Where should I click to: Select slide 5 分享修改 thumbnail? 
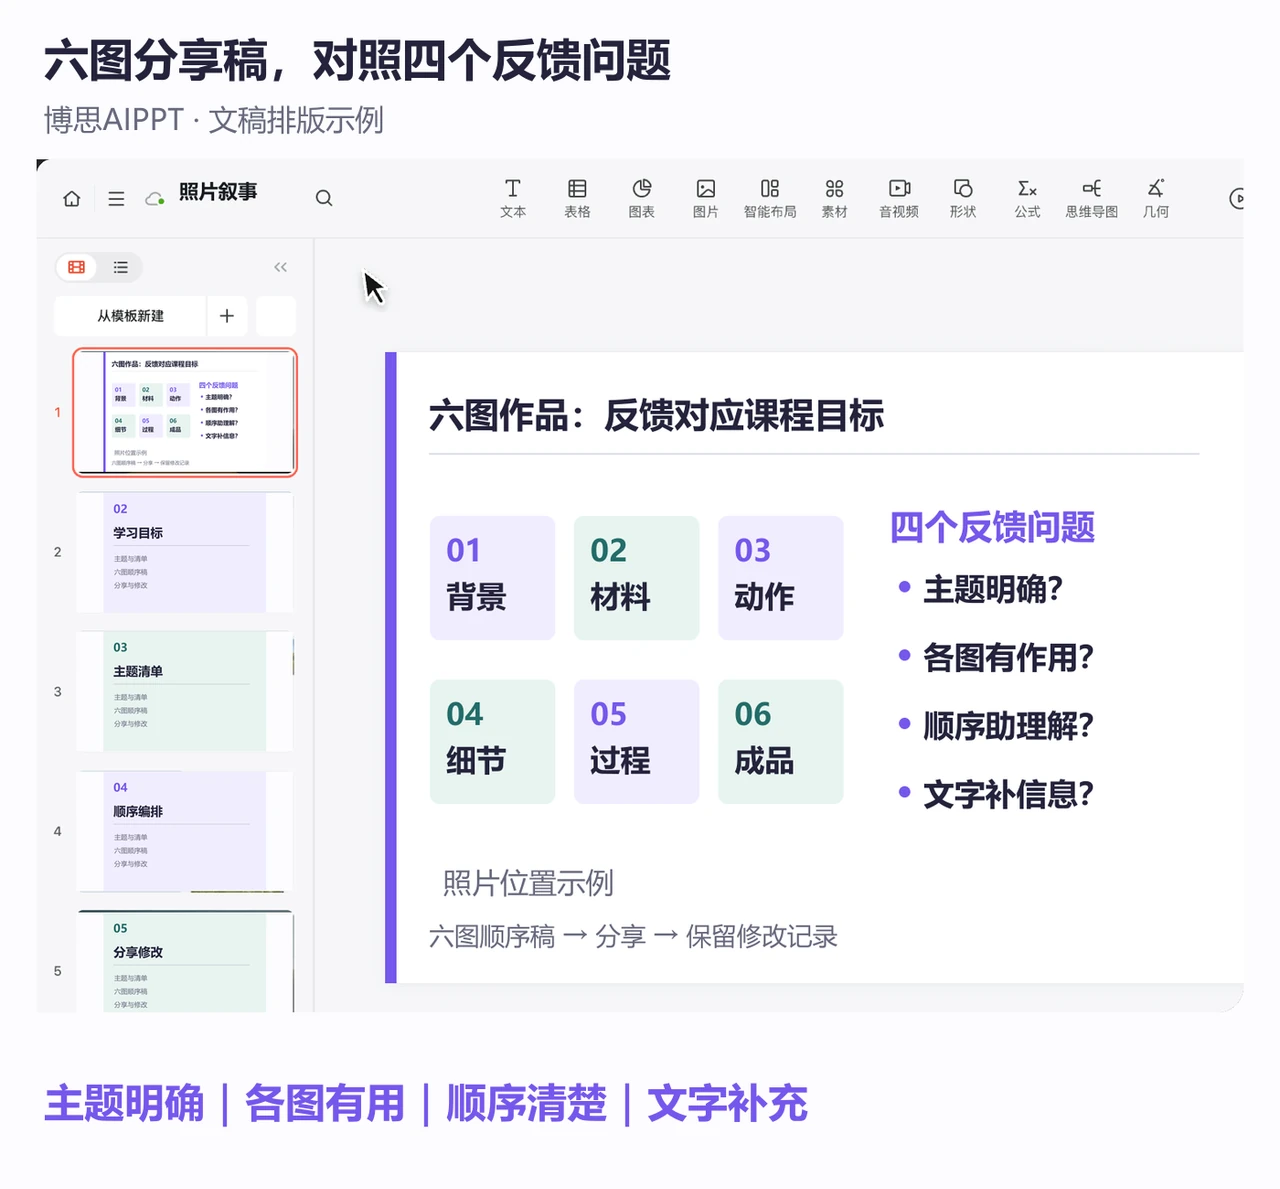coord(185,962)
